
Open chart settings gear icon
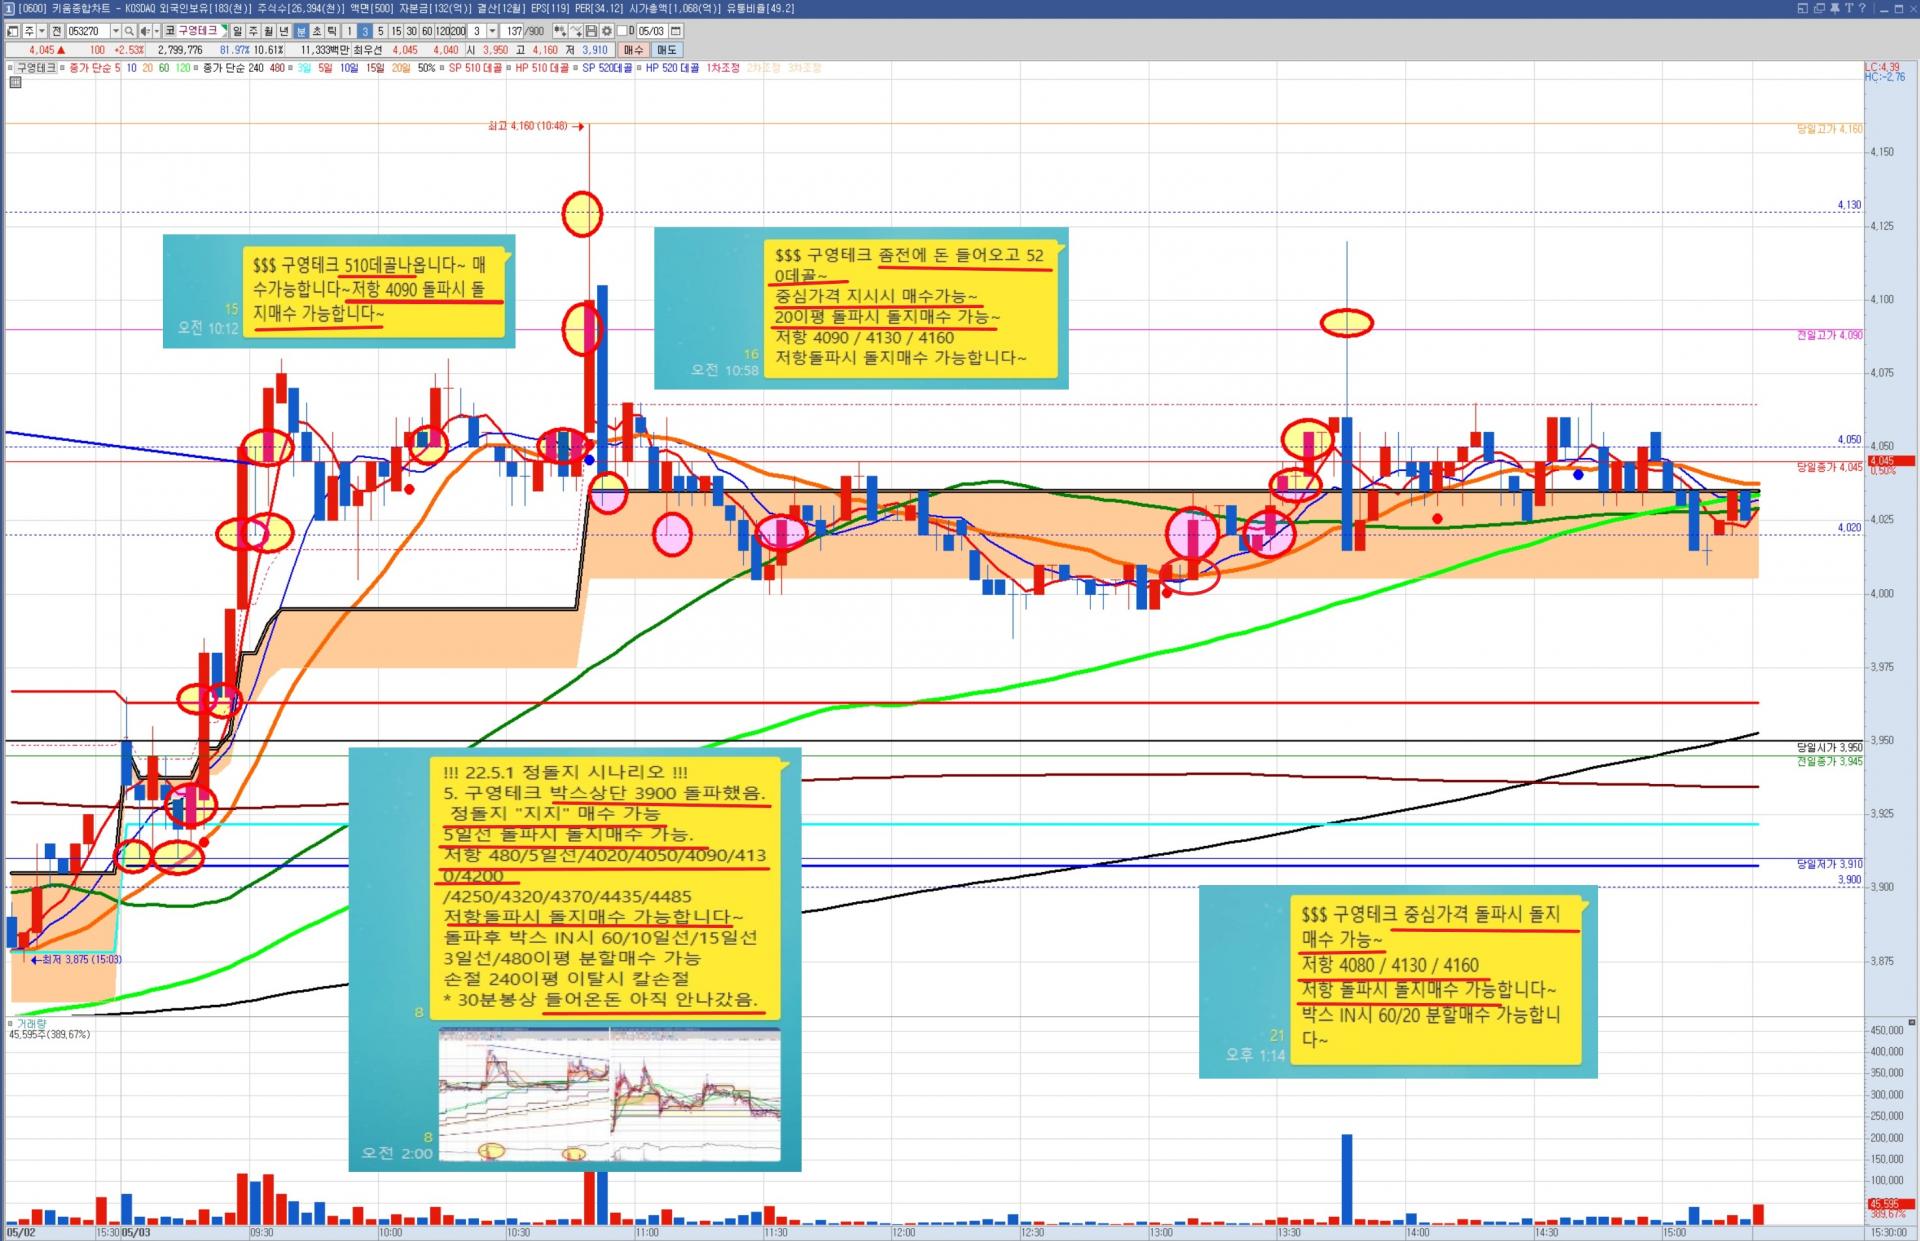point(607,31)
